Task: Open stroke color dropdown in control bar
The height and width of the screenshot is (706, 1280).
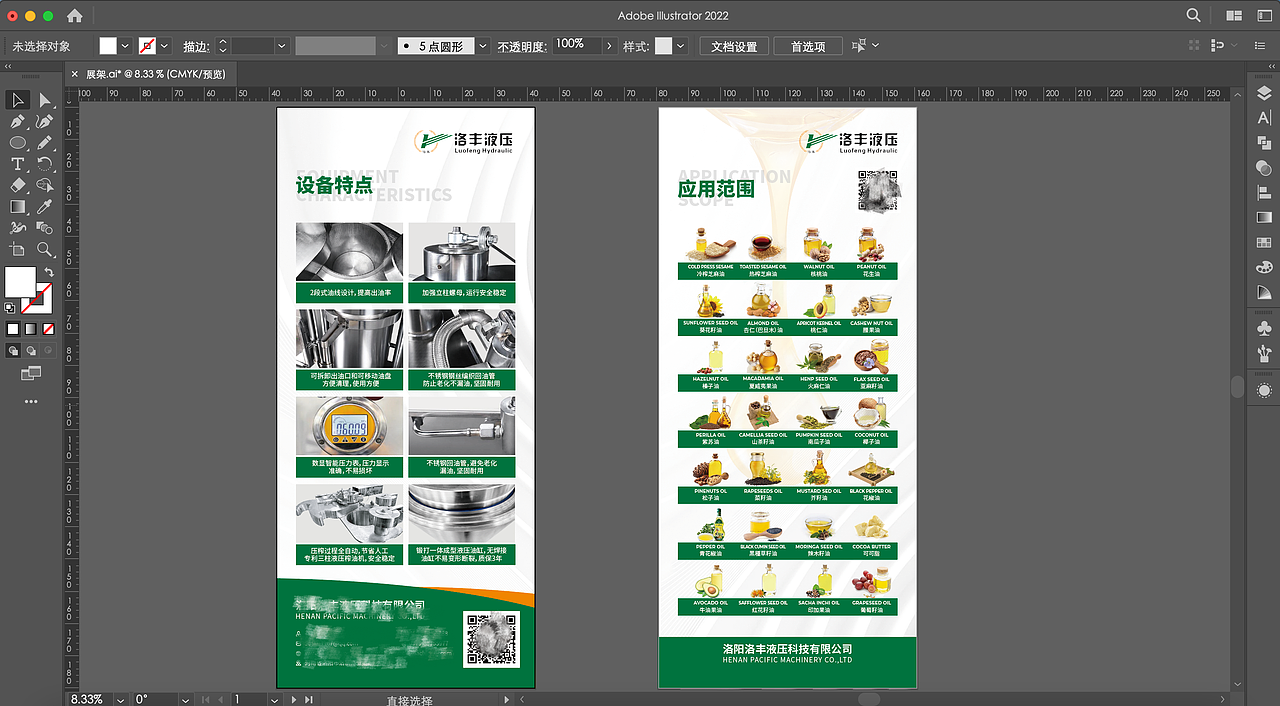Action: (x=164, y=46)
